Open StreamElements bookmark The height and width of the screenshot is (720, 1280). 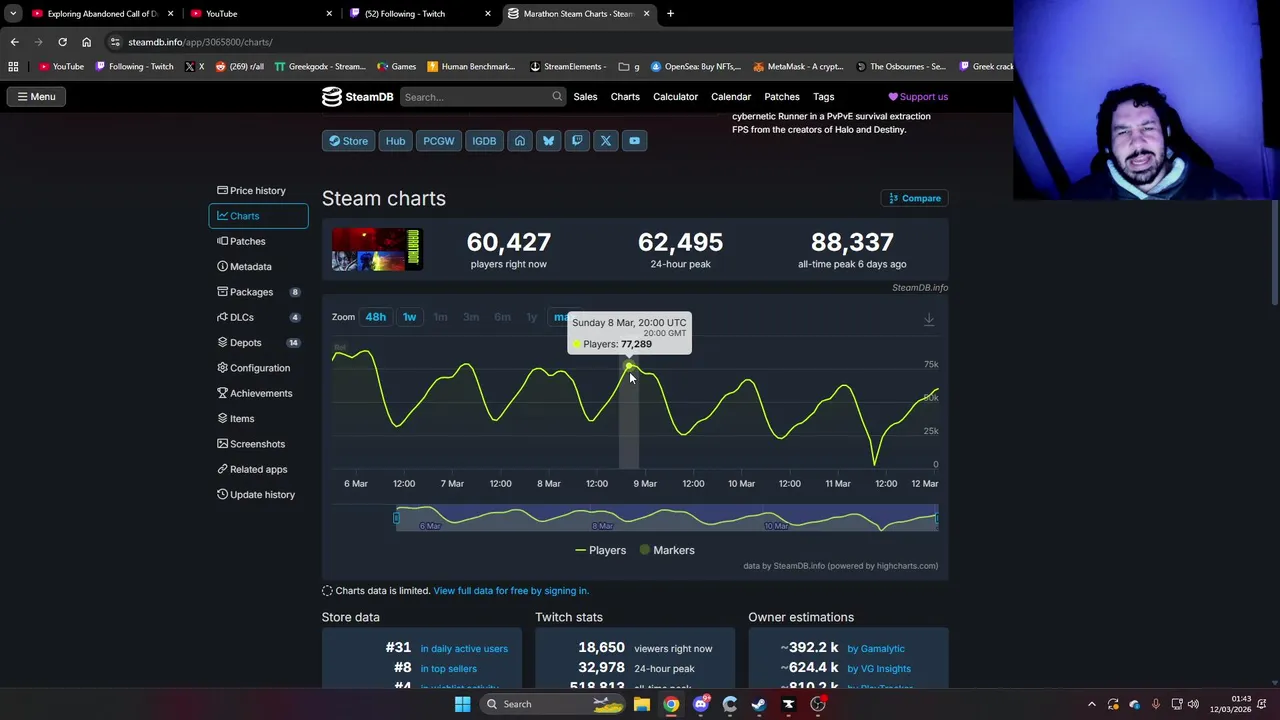[568, 67]
